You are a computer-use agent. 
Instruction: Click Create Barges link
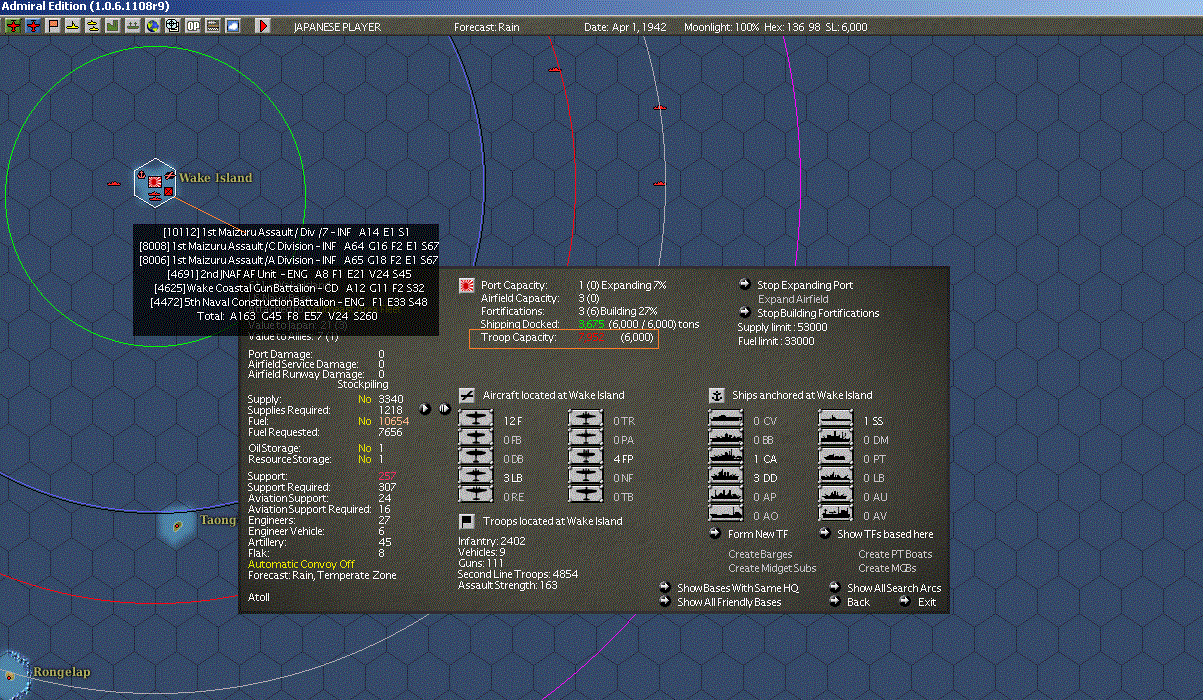click(x=760, y=554)
